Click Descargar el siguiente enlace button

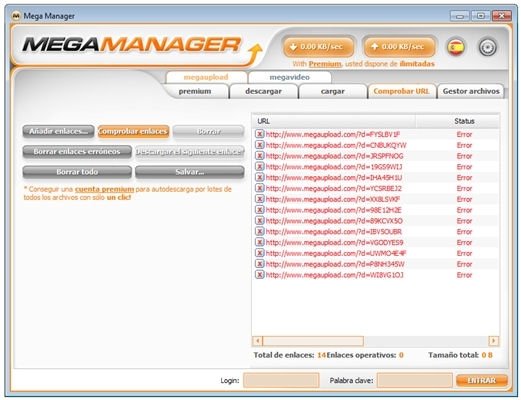click(x=190, y=152)
